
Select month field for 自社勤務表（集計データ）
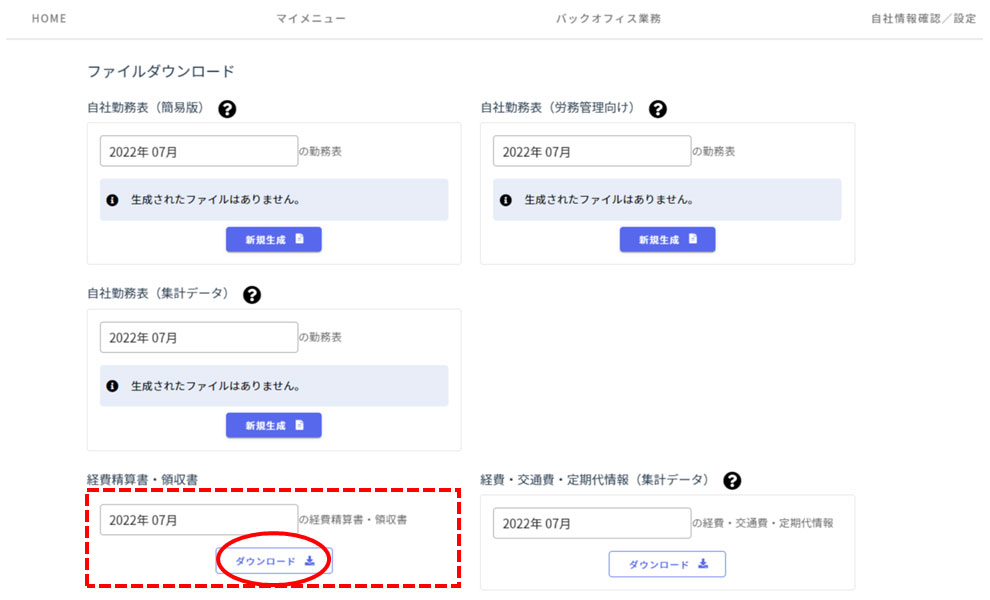(x=199, y=337)
